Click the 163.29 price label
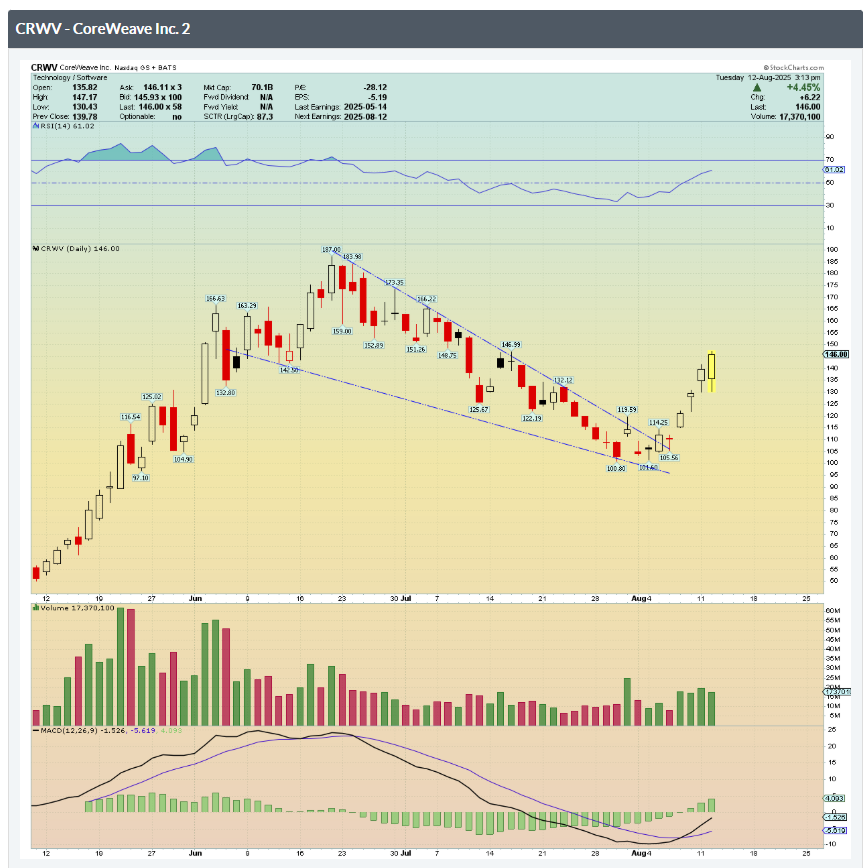Image resolution: width=864 pixels, height=868 pixels. click(x=247, y=306)
